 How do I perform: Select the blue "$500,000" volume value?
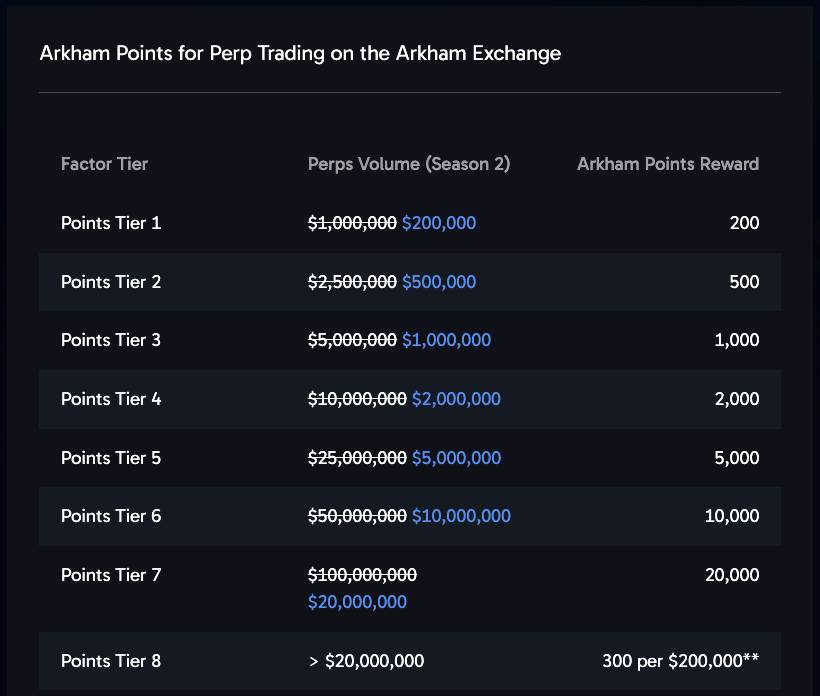(439, 282)
